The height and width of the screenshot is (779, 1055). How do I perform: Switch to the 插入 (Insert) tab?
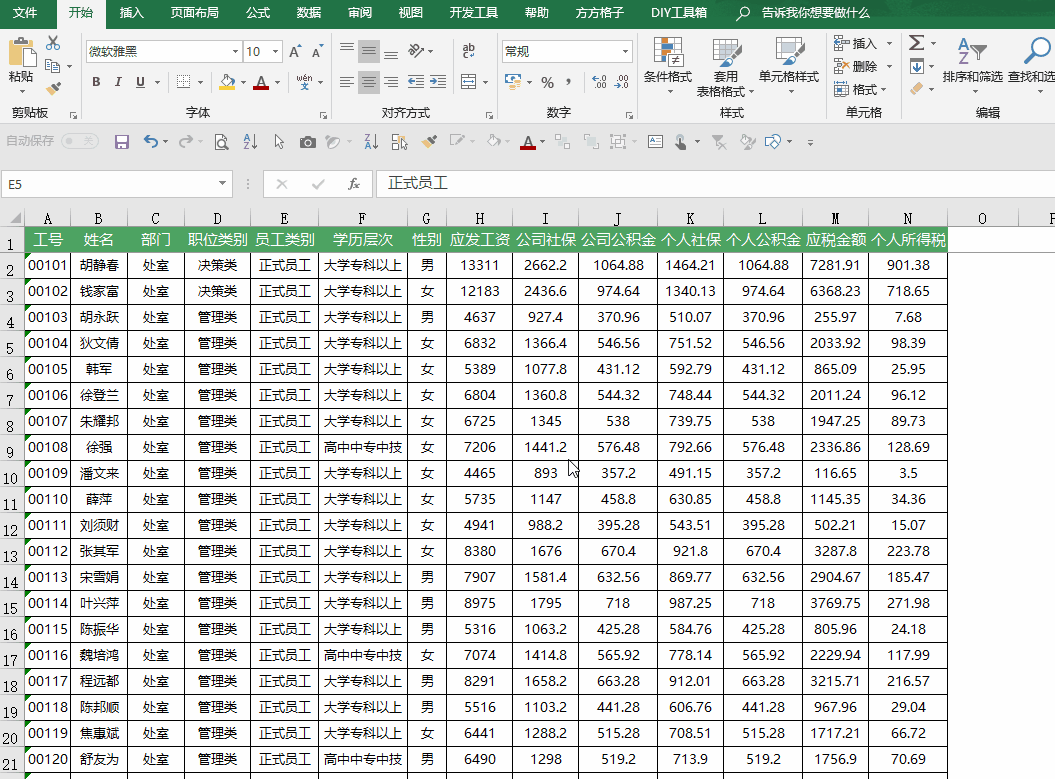point(131,13)
